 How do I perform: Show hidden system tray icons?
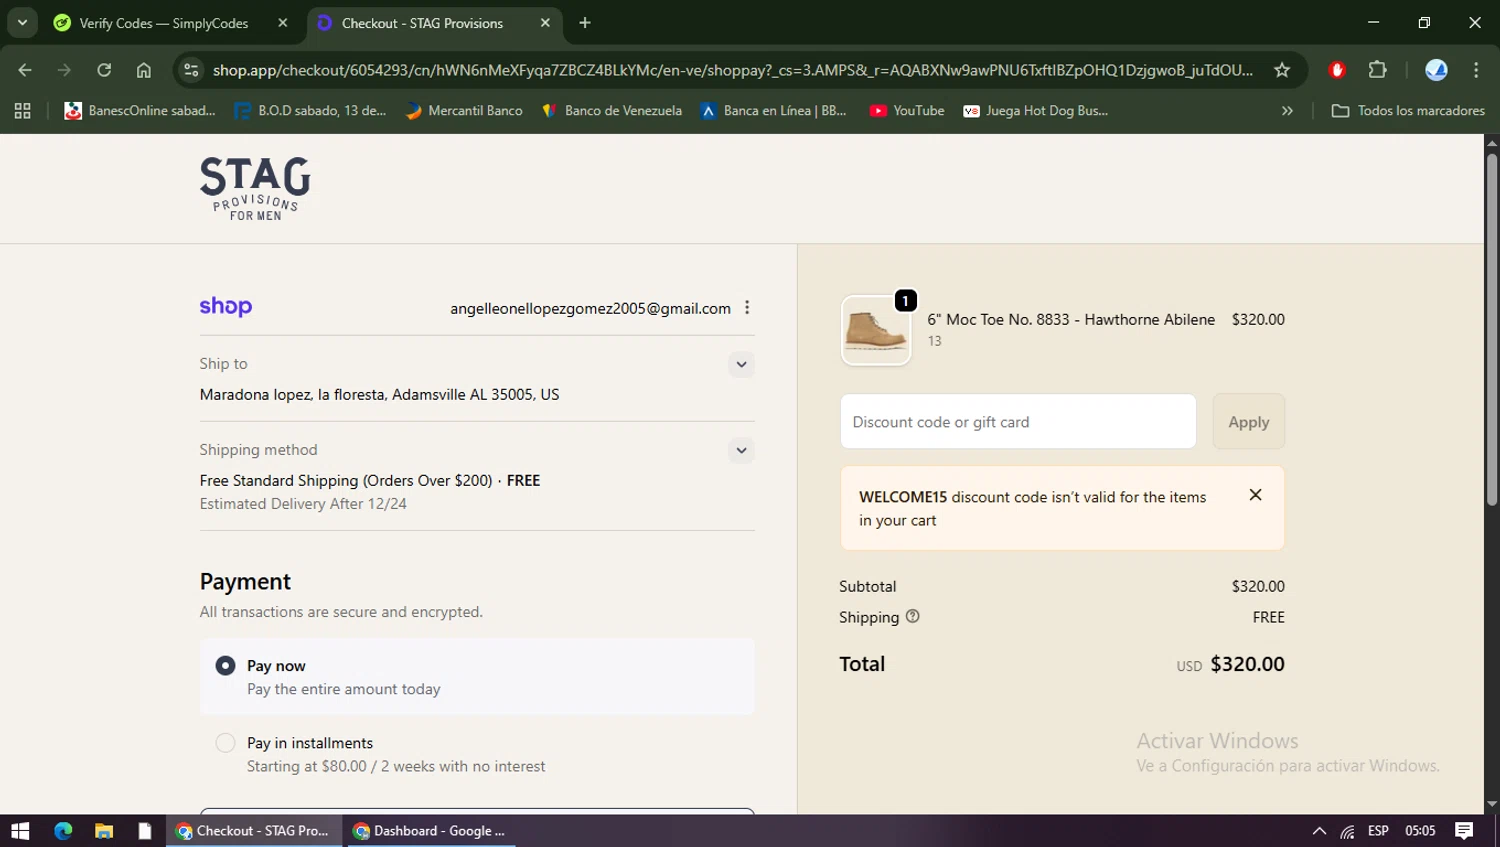(x=1319, y=831)
